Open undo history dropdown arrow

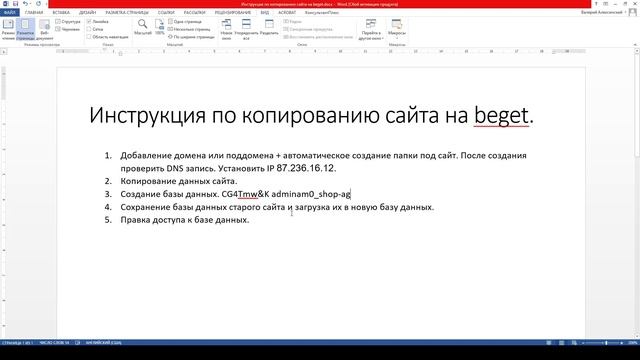pyautogui.click(x=31, y=4)
